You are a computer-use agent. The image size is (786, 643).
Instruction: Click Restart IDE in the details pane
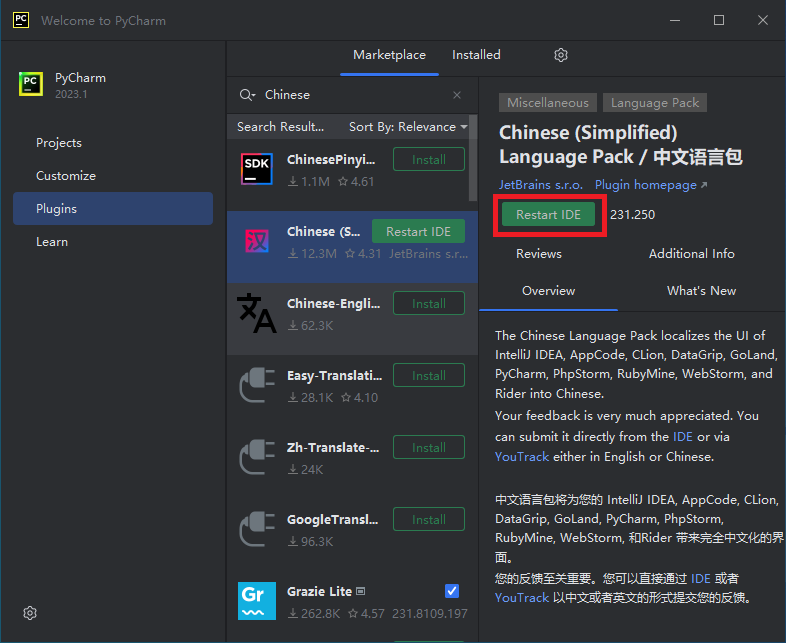click(548, 215)
